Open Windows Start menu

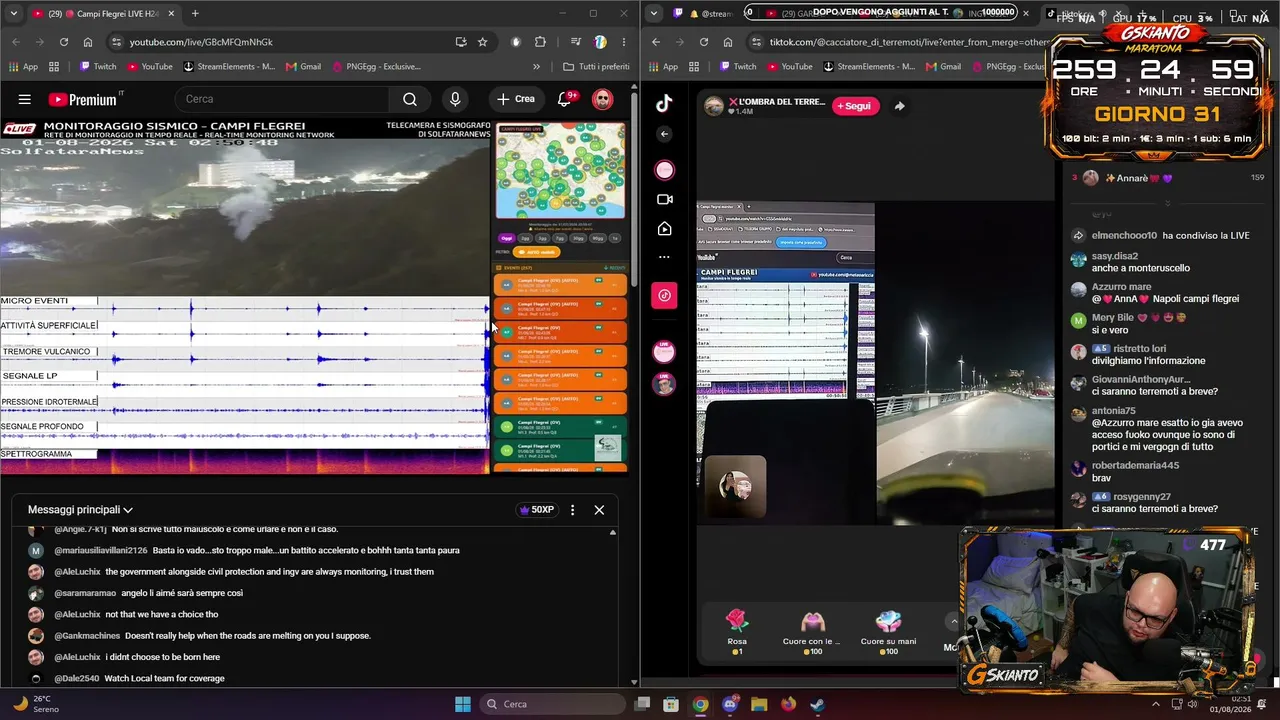[x=463, y=704]
